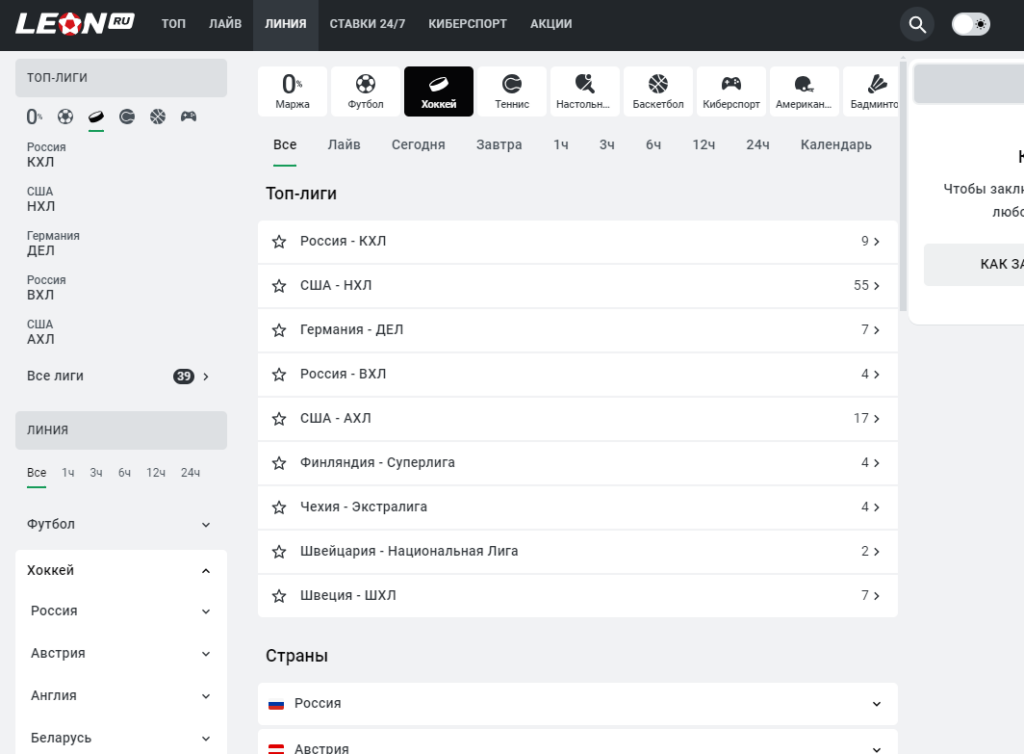Screen dimensions: 1024x754
Task: Open the АКЦИИ navigation item
Action: click(x=551, y=24)
